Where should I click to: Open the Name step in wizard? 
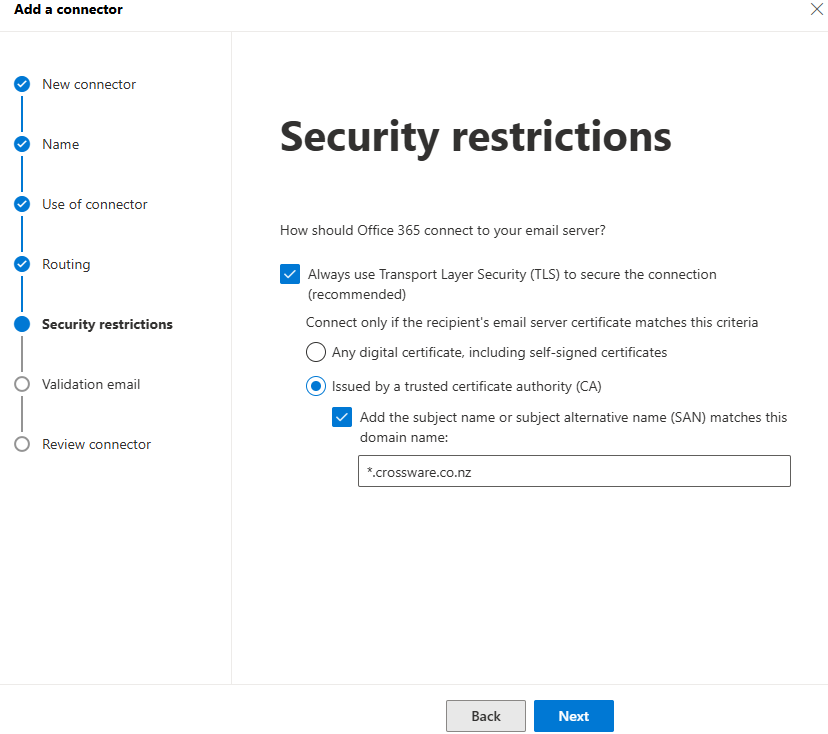tap(60, 145)
